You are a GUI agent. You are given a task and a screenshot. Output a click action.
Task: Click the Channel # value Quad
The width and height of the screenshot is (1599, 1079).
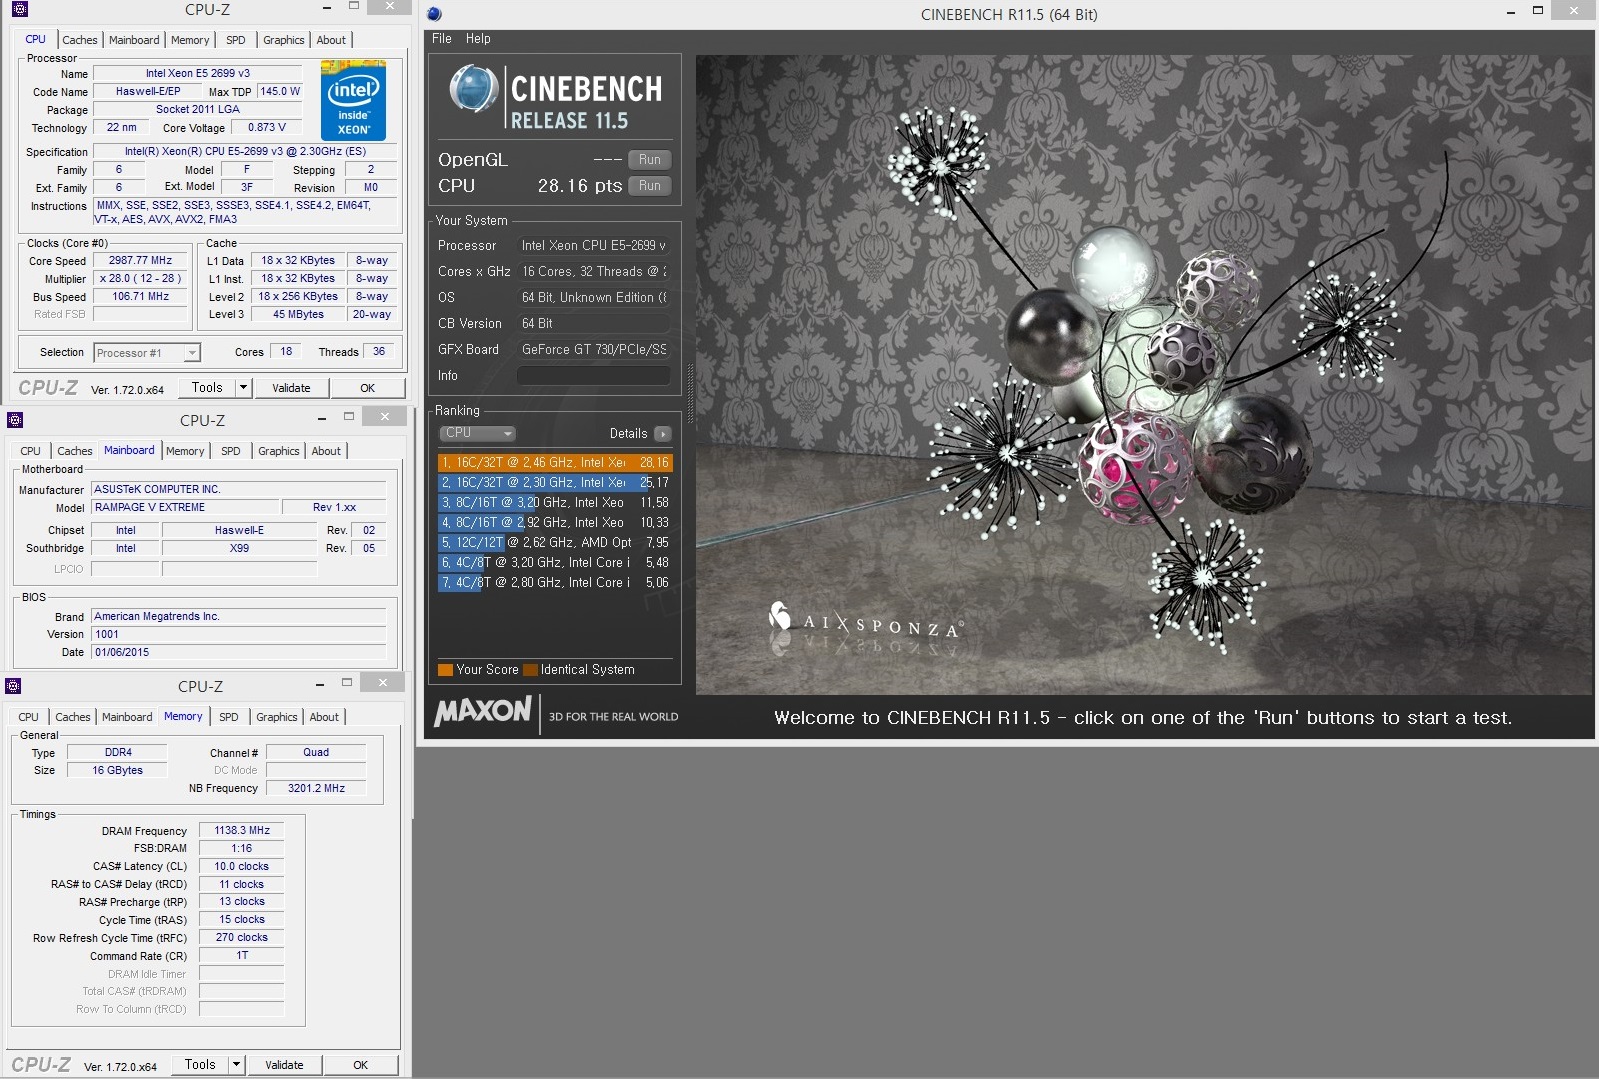tap(316, 753)
